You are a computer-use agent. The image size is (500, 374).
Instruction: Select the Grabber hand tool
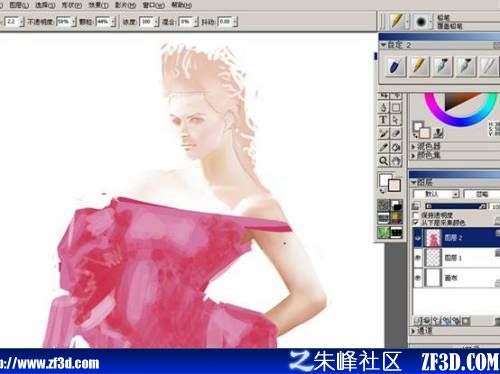pyautogui.click(x=396, y=161)
